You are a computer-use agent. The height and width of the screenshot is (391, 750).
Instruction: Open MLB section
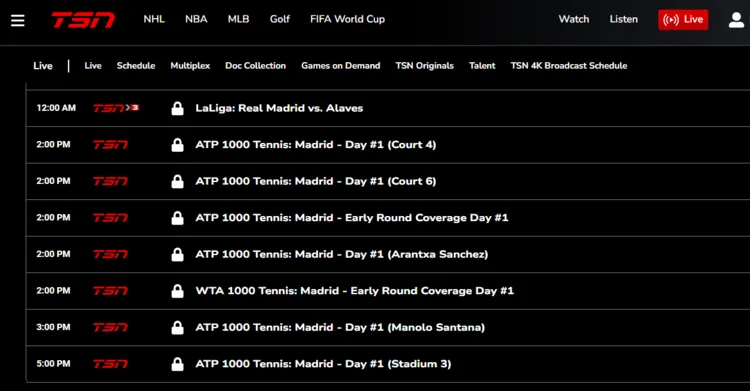click(238, 19)
